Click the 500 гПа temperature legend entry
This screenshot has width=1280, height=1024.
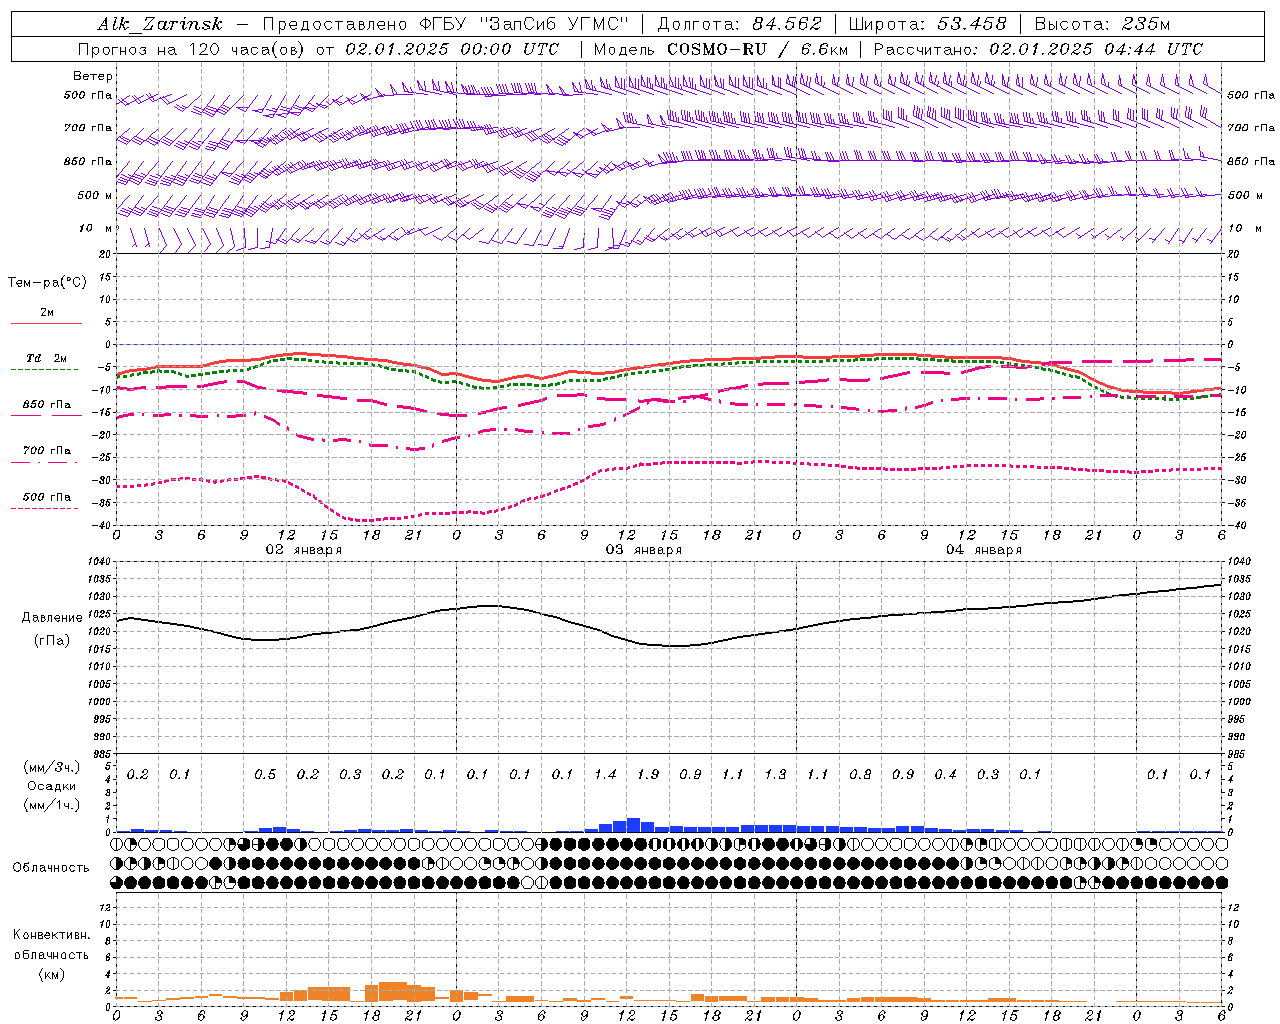pyautogui.click(x=46, y=497)
